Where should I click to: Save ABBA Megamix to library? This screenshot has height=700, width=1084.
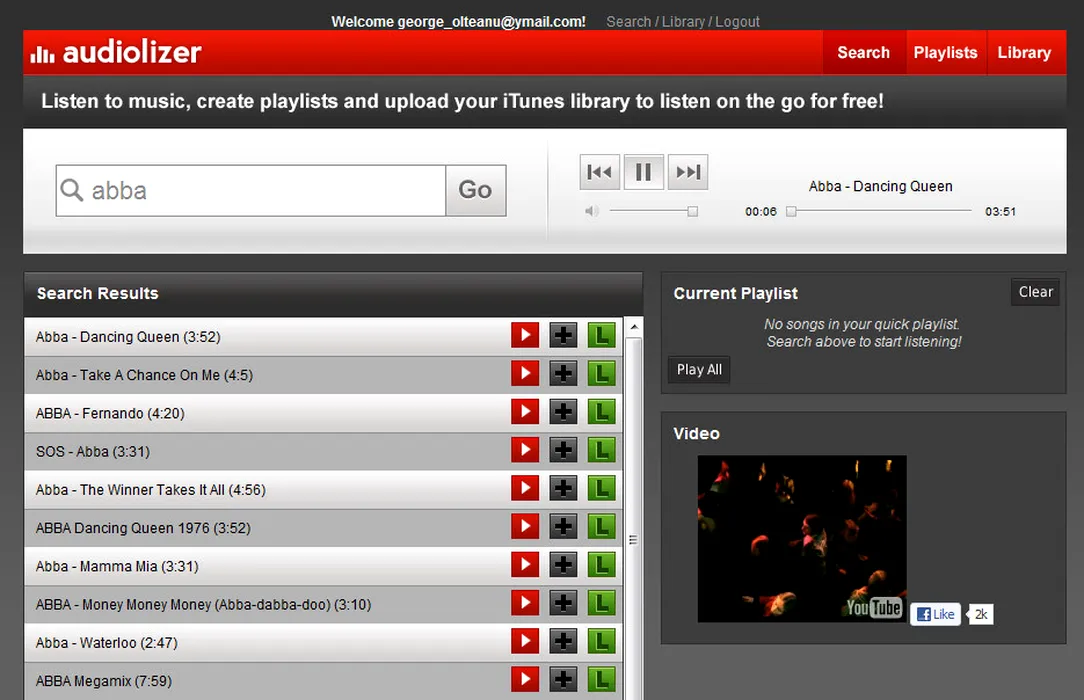coord(601,679)
